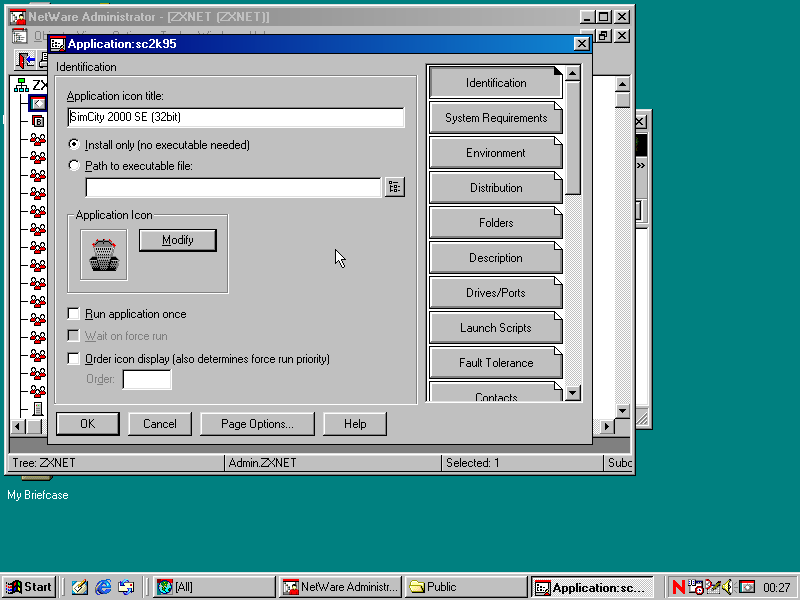800x600 pixels.
Task: Open the Environment page
Action: [495, 153]
